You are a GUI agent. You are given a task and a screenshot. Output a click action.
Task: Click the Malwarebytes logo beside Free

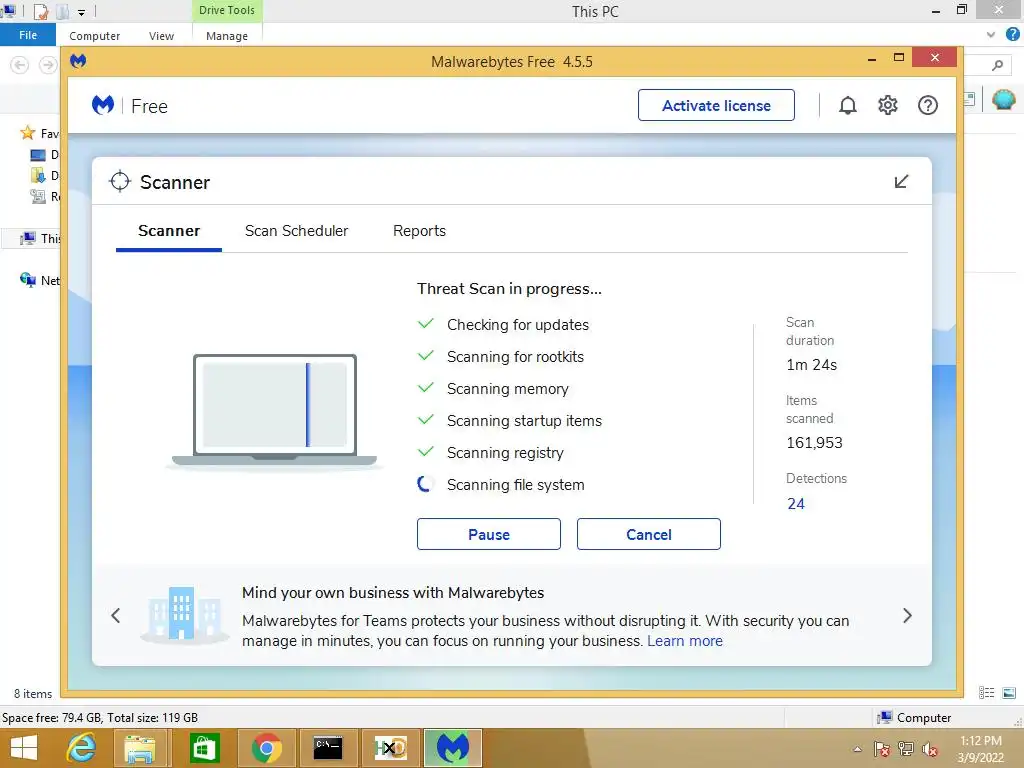tap(103, 105)
